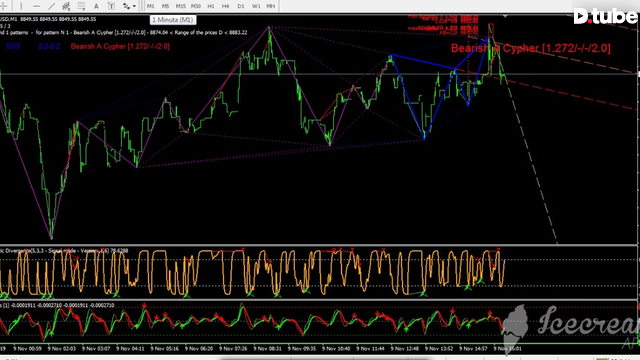Select the Text (A) tool
The height and width of the screenshot is (360, 640).
pyautogui.click(x=96, y=6)
